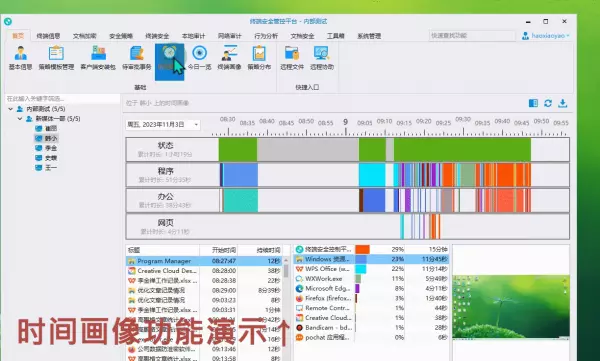
Task: Click the WXWork.exe icon in program list
Action: (x=299, y=279)
